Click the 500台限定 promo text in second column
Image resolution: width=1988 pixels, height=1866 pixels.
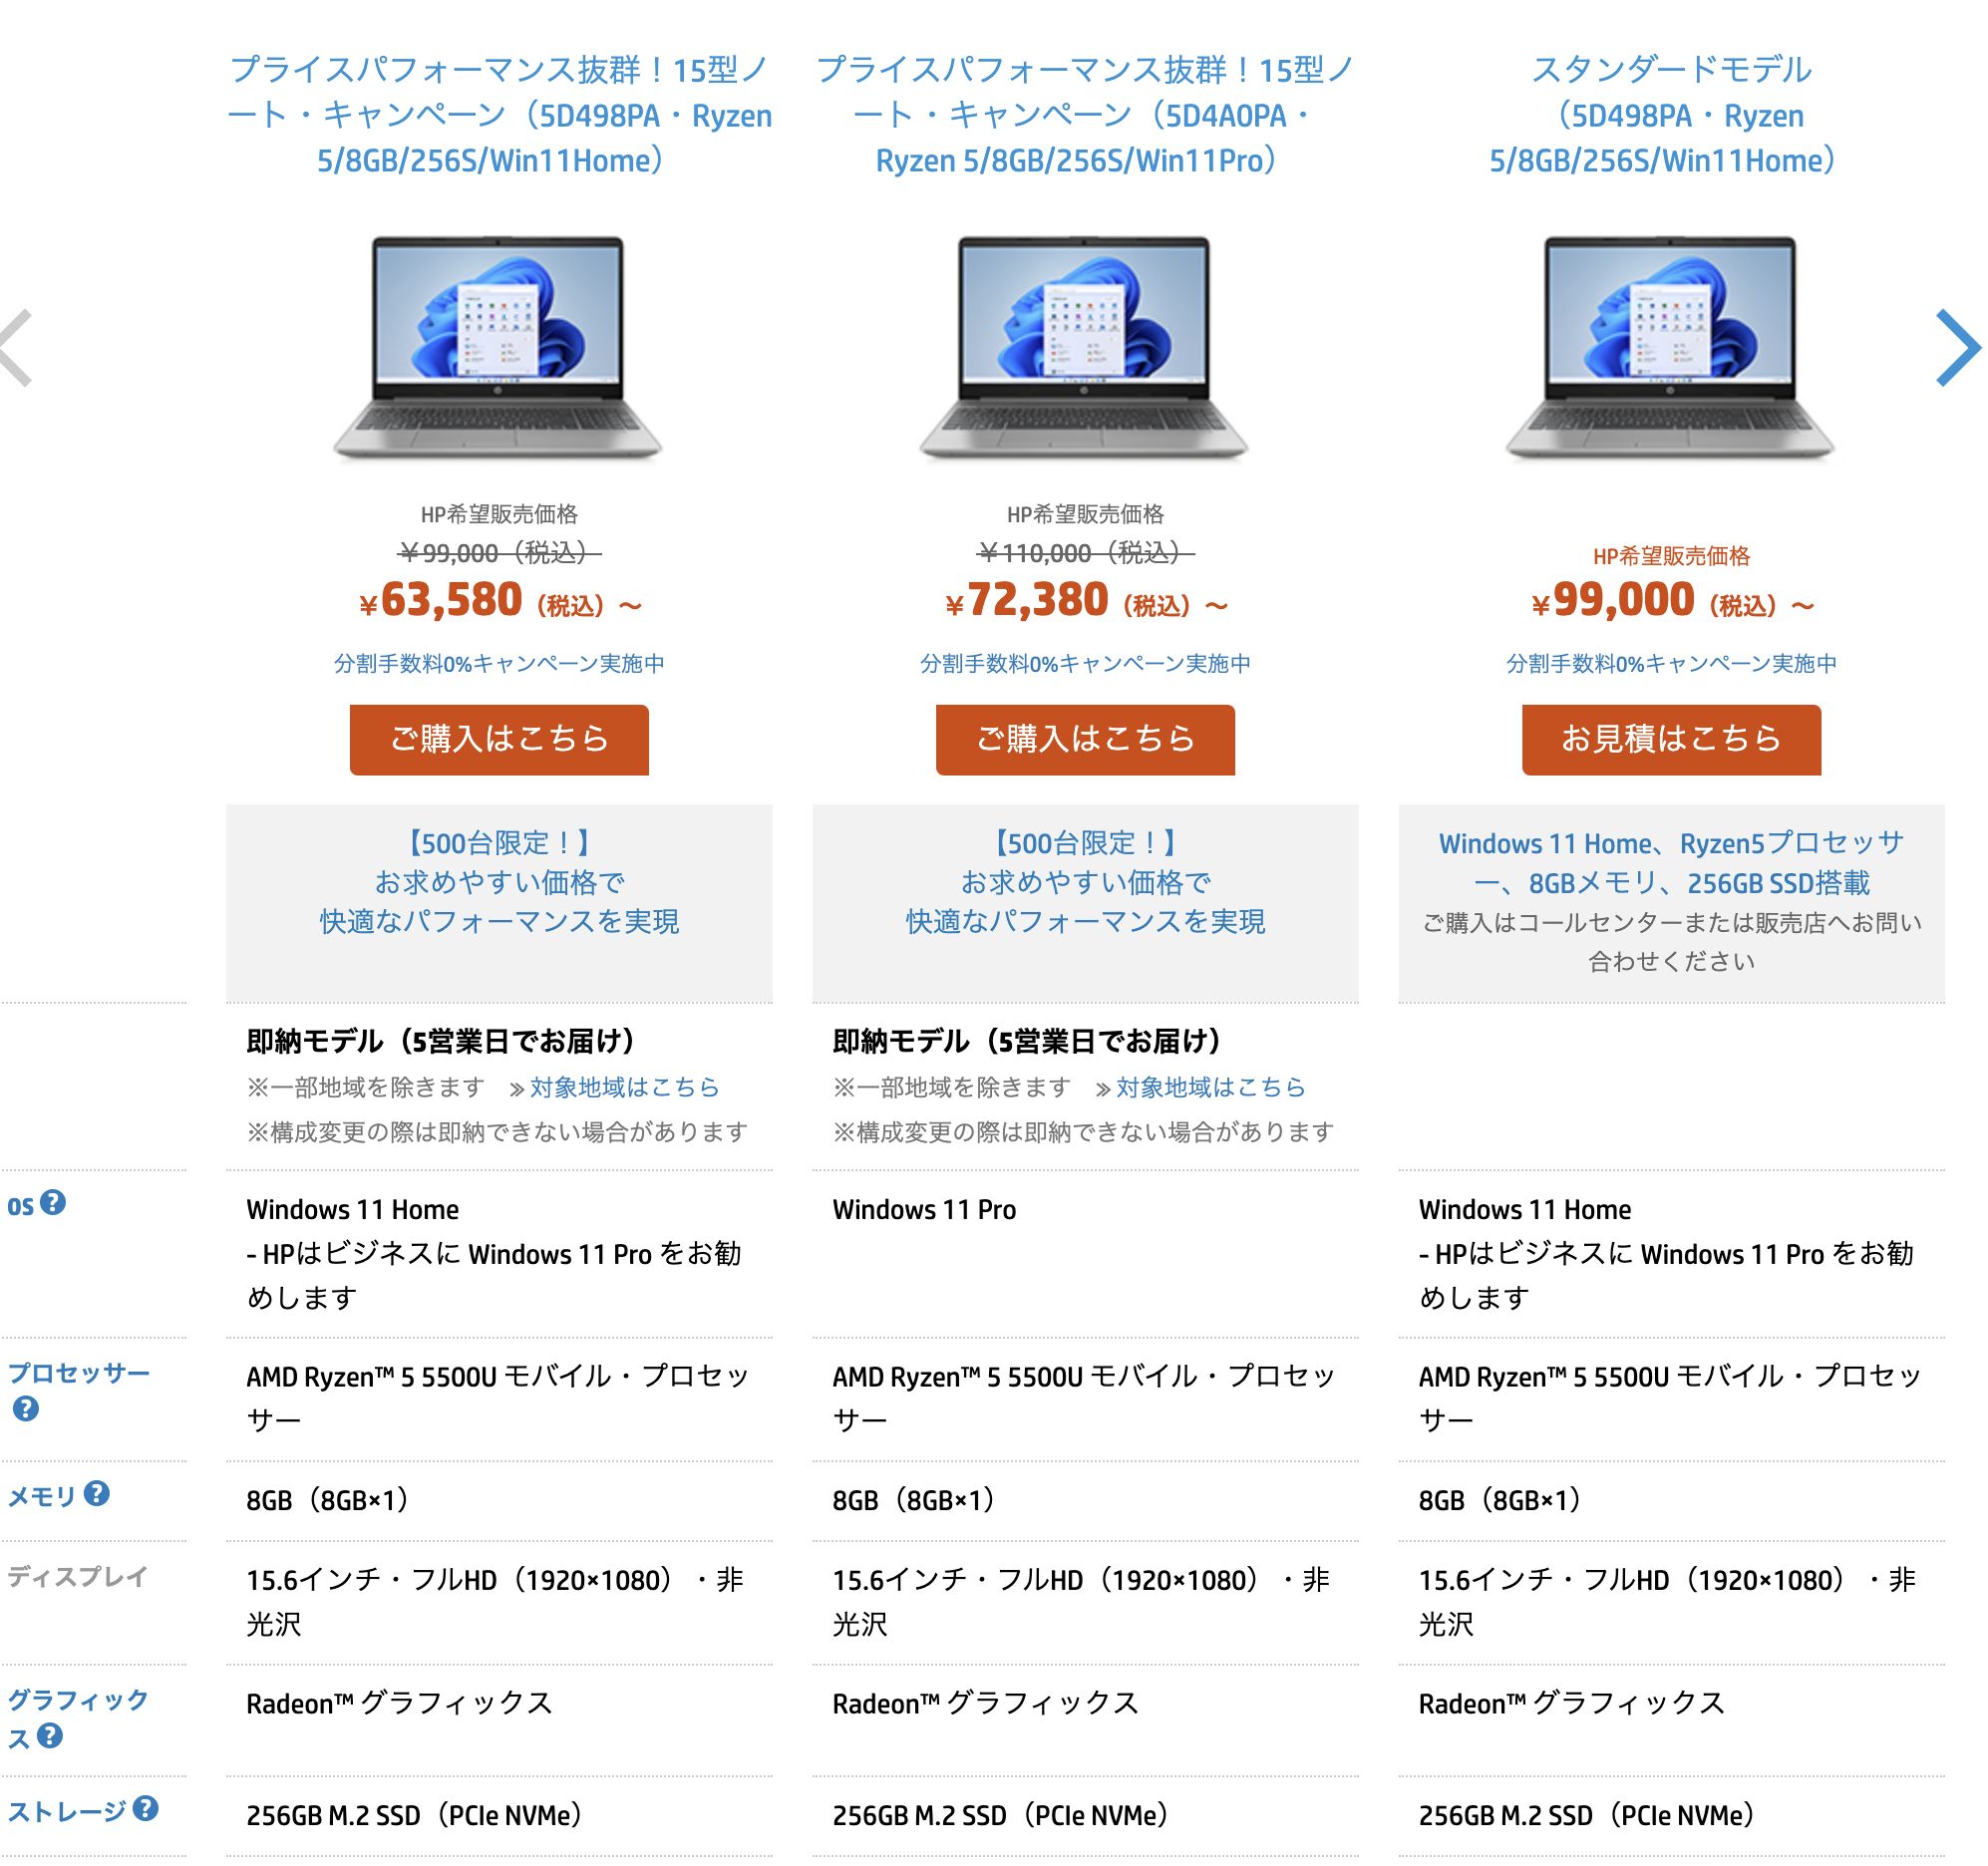coord(1085,882)
